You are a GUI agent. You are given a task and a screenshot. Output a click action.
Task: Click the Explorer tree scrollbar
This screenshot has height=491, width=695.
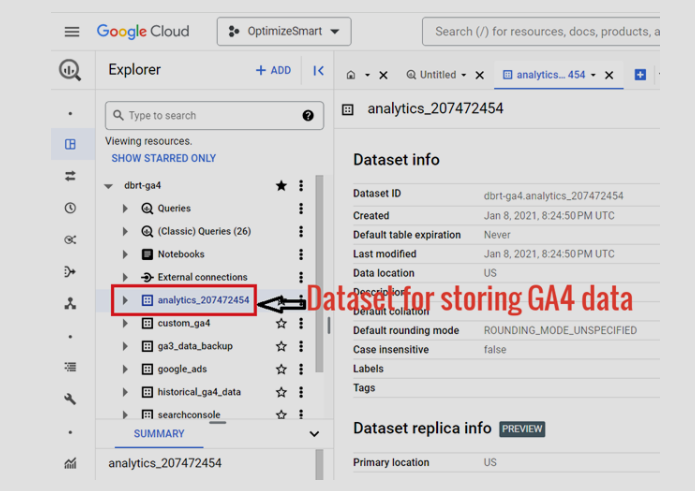point(319,274)
